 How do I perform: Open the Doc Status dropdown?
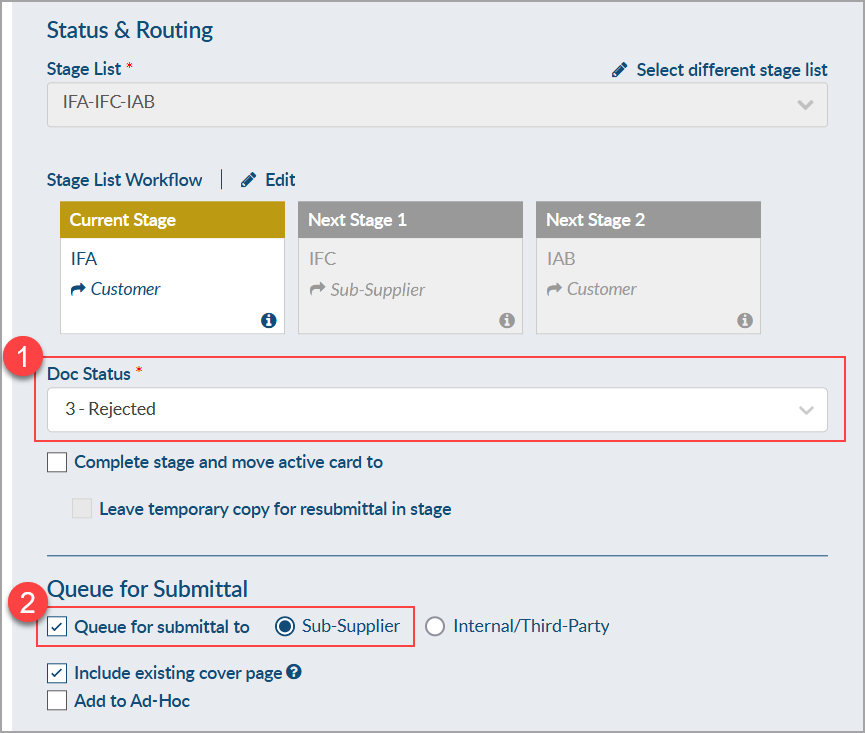437,409
